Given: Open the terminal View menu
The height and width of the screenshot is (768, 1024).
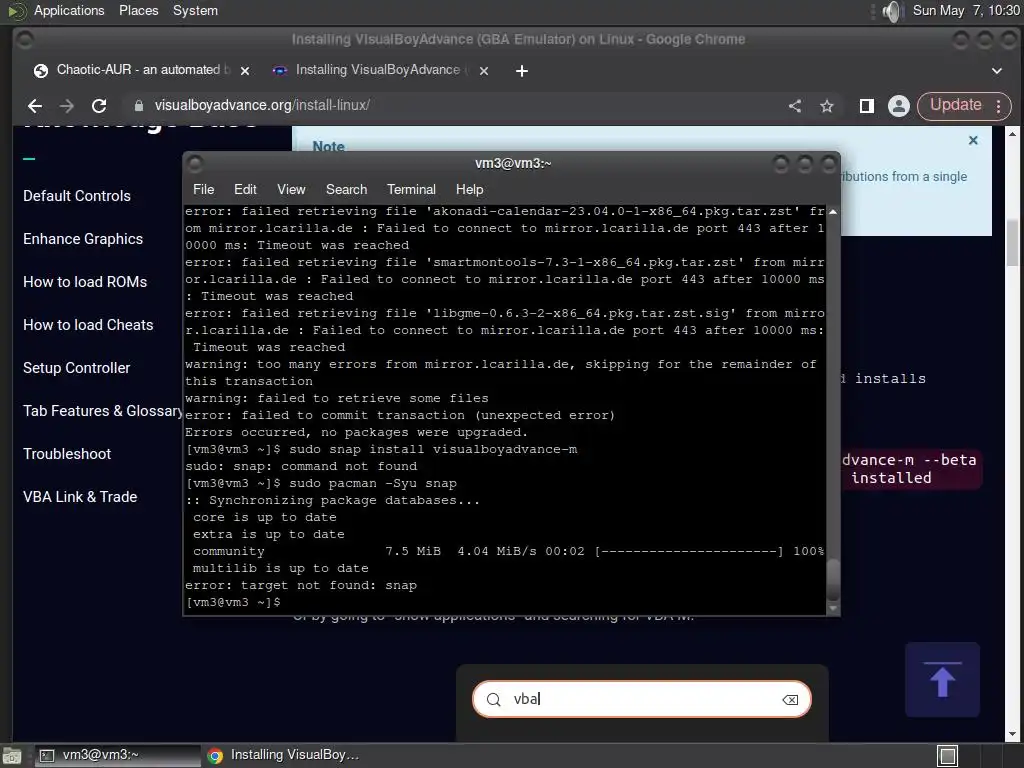Looking at the screenshot, I should click(x=291, y=189).
